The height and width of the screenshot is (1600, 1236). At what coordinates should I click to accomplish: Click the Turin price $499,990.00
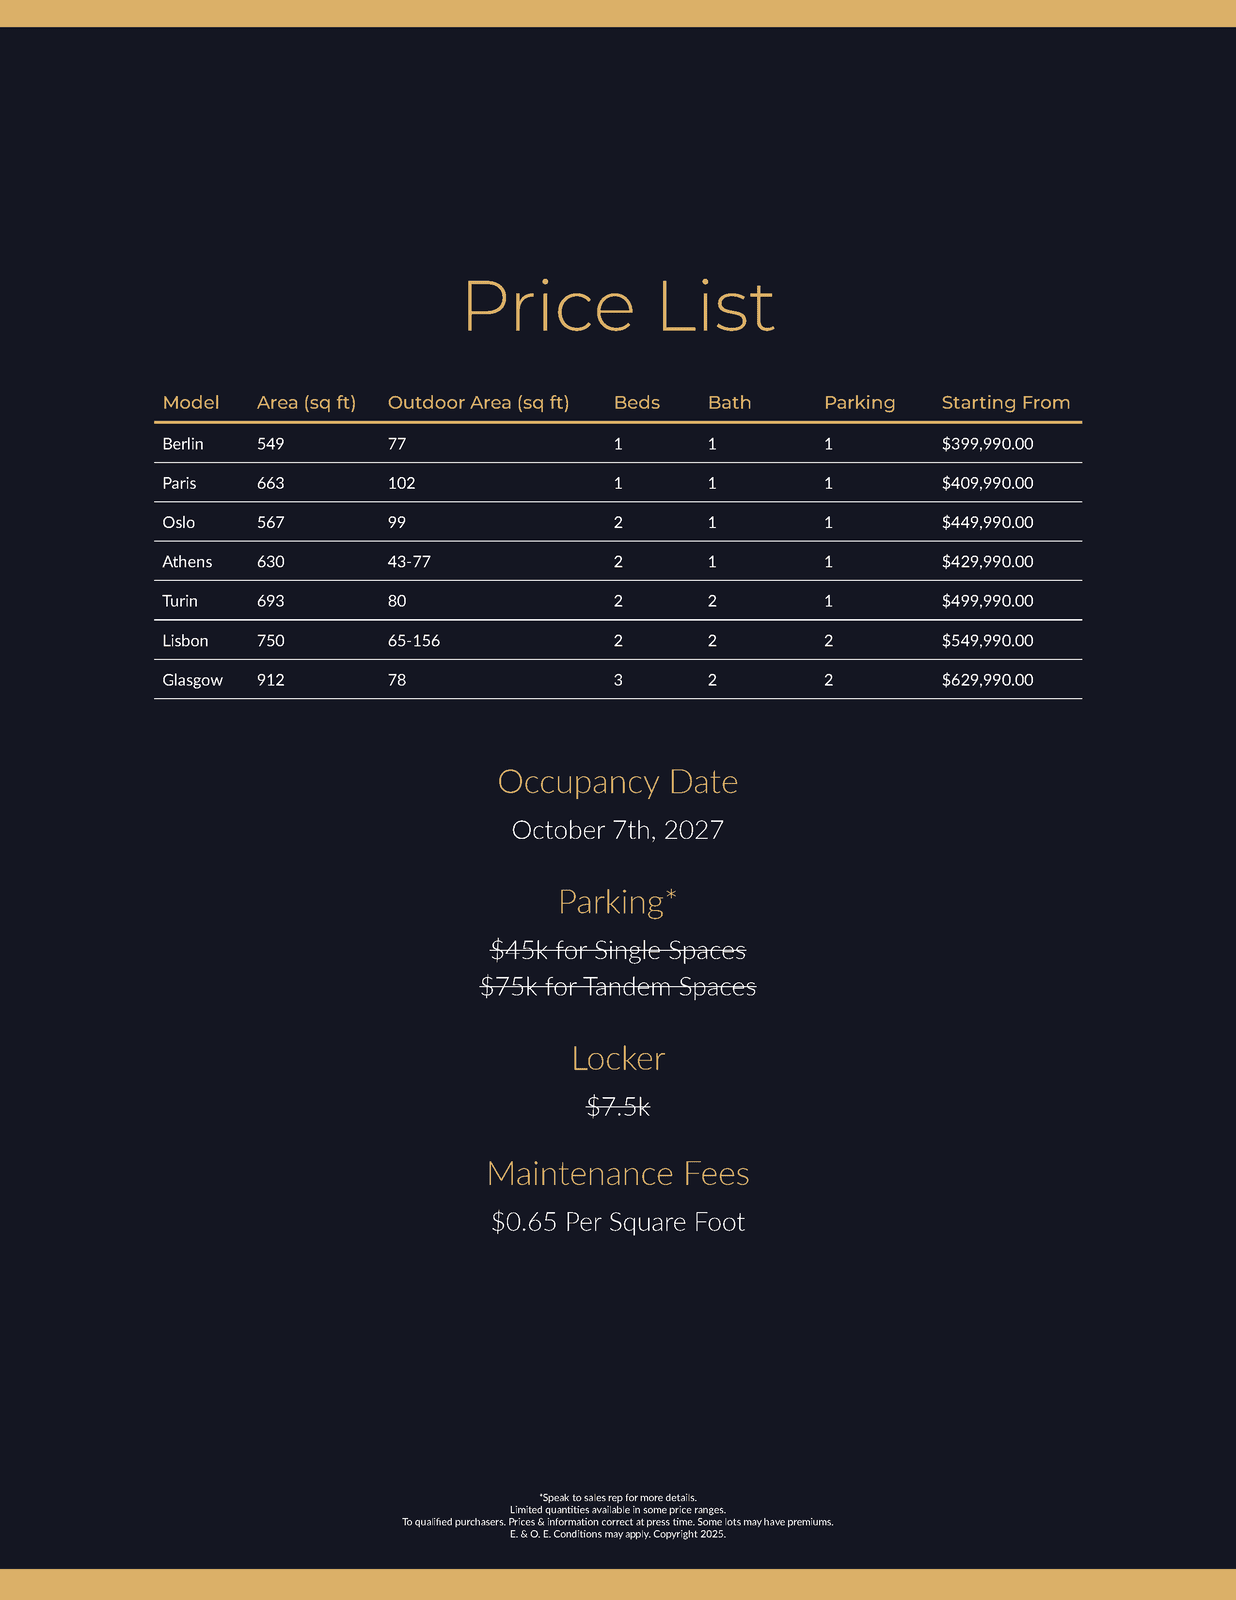click(987, 601)
